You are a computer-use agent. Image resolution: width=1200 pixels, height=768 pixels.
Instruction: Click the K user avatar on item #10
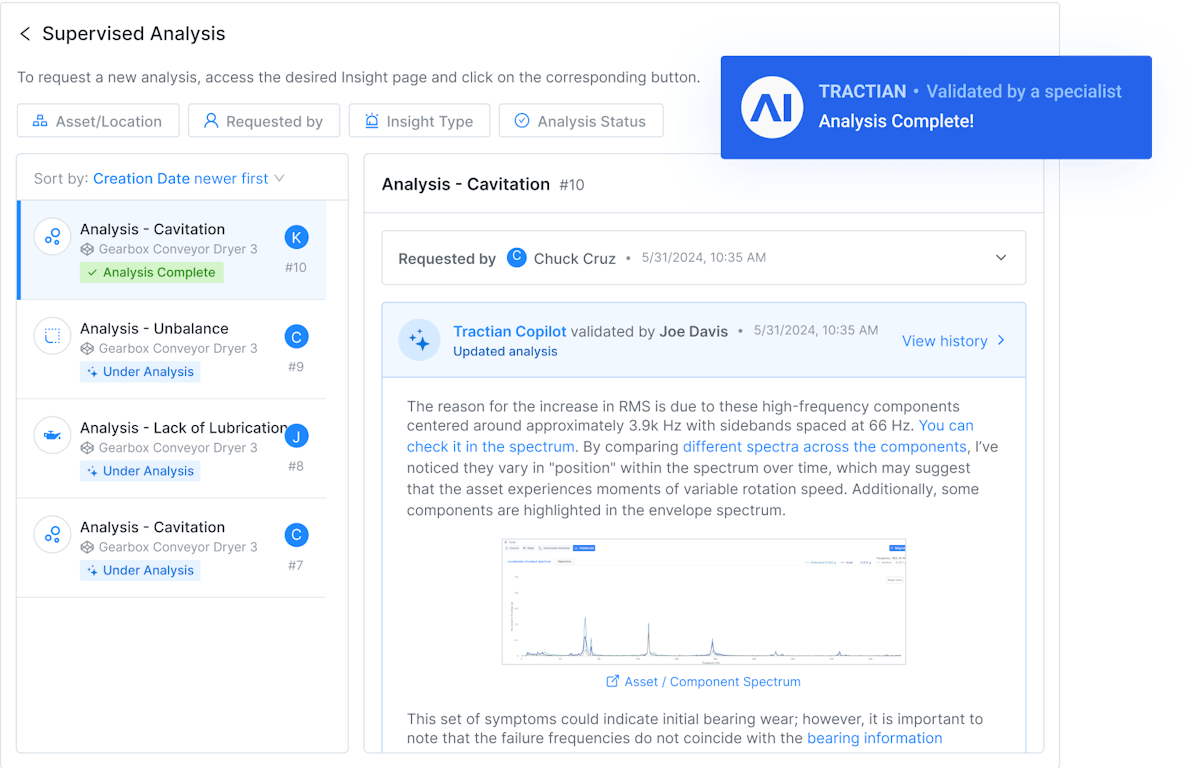[296, 237]
